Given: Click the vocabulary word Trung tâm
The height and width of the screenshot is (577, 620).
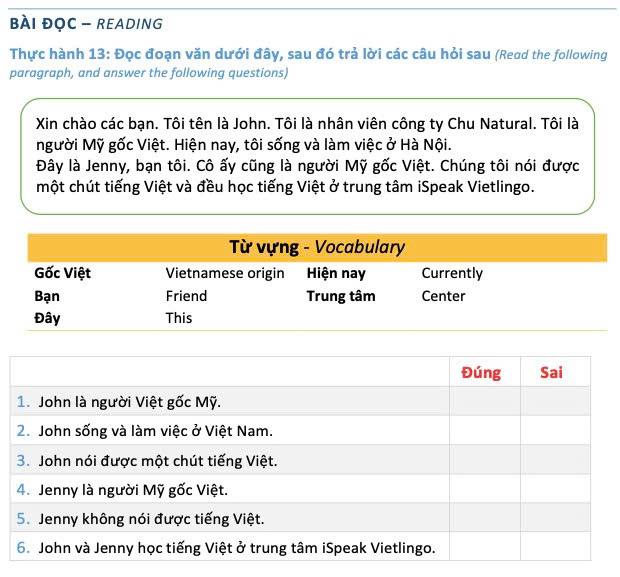Looking at the screenshot, I should tap(341, 296).
